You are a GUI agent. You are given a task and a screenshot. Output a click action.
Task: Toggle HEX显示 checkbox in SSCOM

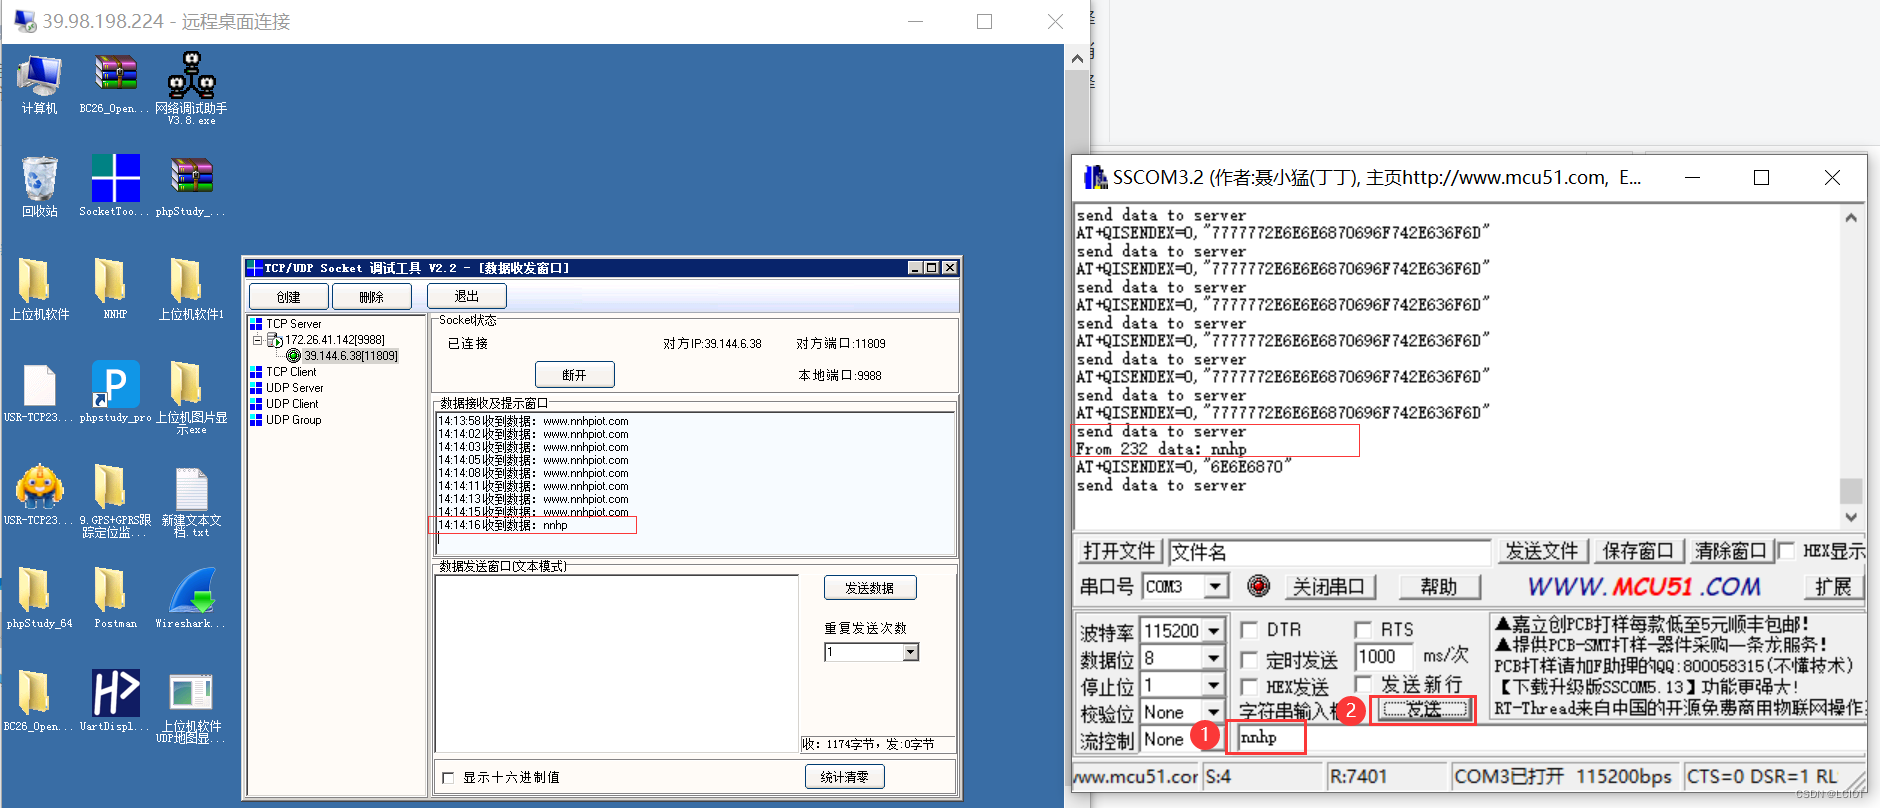[x=1787, y=551]
